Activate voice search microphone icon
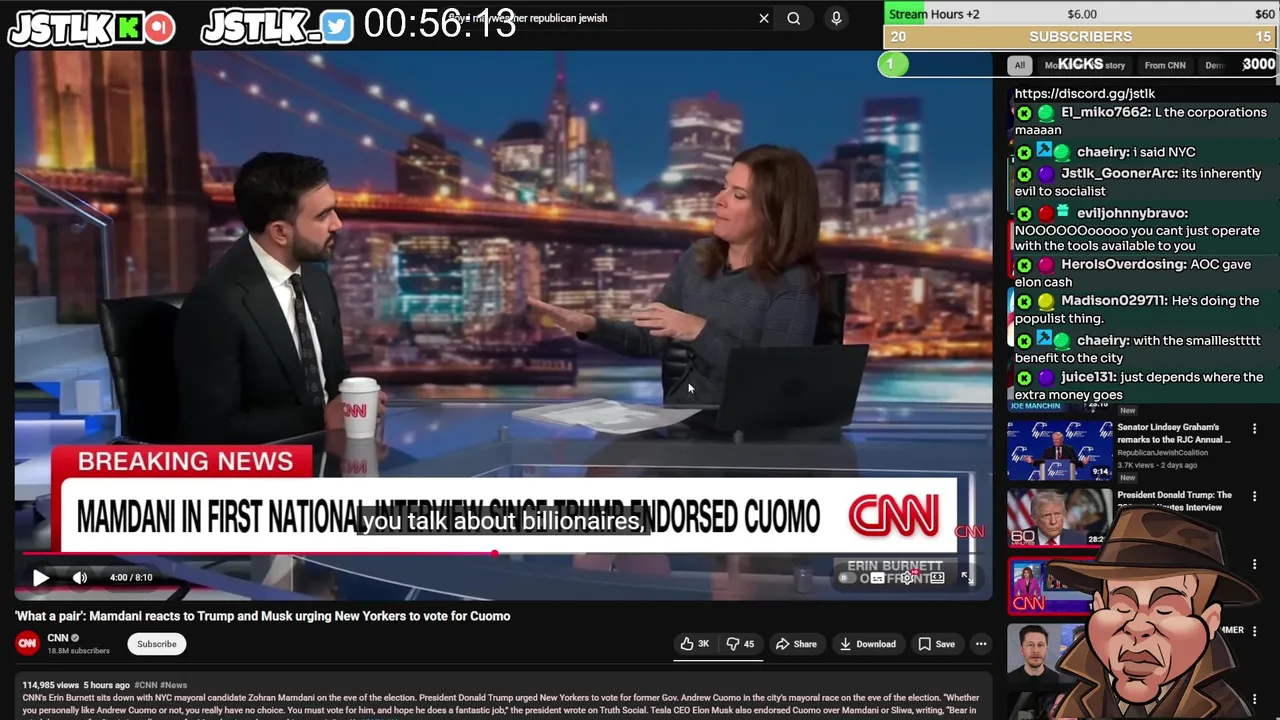Image resolution: width=1280 pixels, height=720 pixels. click(x=836, y=18)
